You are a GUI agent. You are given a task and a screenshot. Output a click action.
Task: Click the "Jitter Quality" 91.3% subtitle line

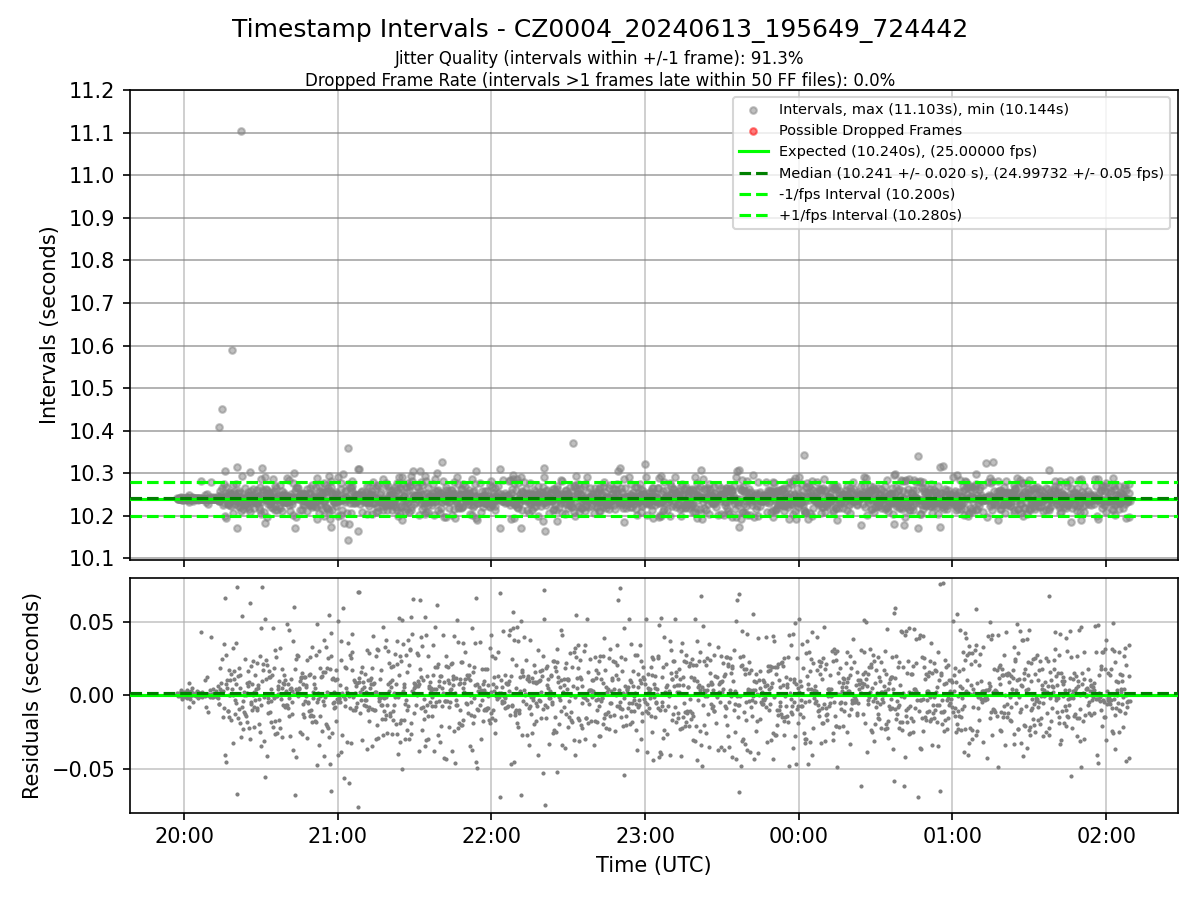click(599, 58)
